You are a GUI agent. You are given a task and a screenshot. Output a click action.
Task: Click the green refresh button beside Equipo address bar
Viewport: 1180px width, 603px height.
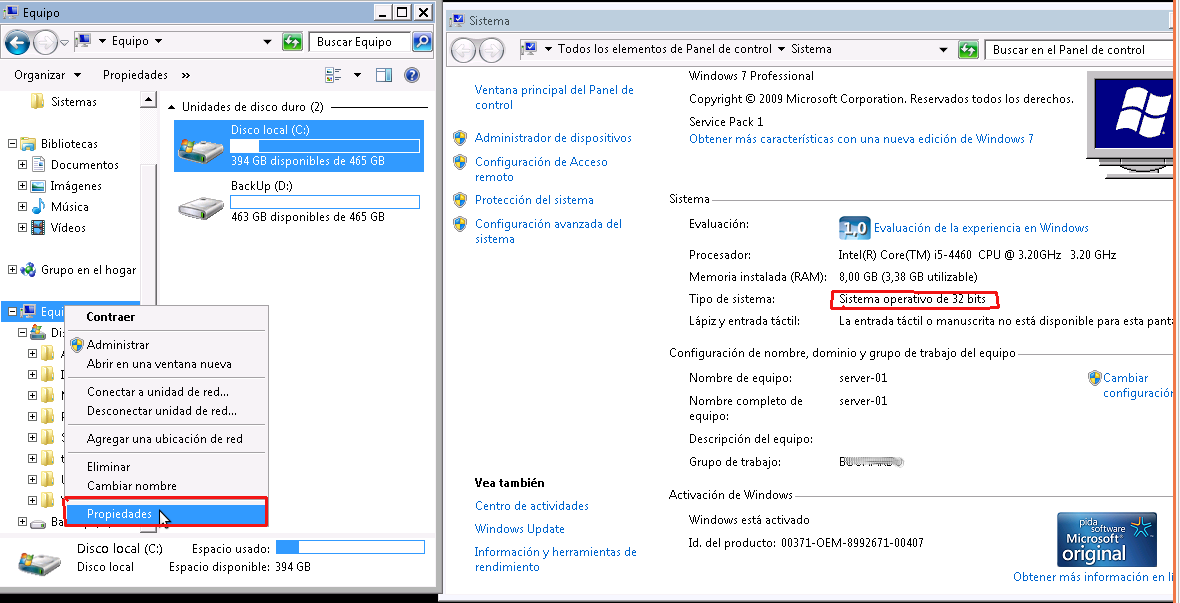292,42
